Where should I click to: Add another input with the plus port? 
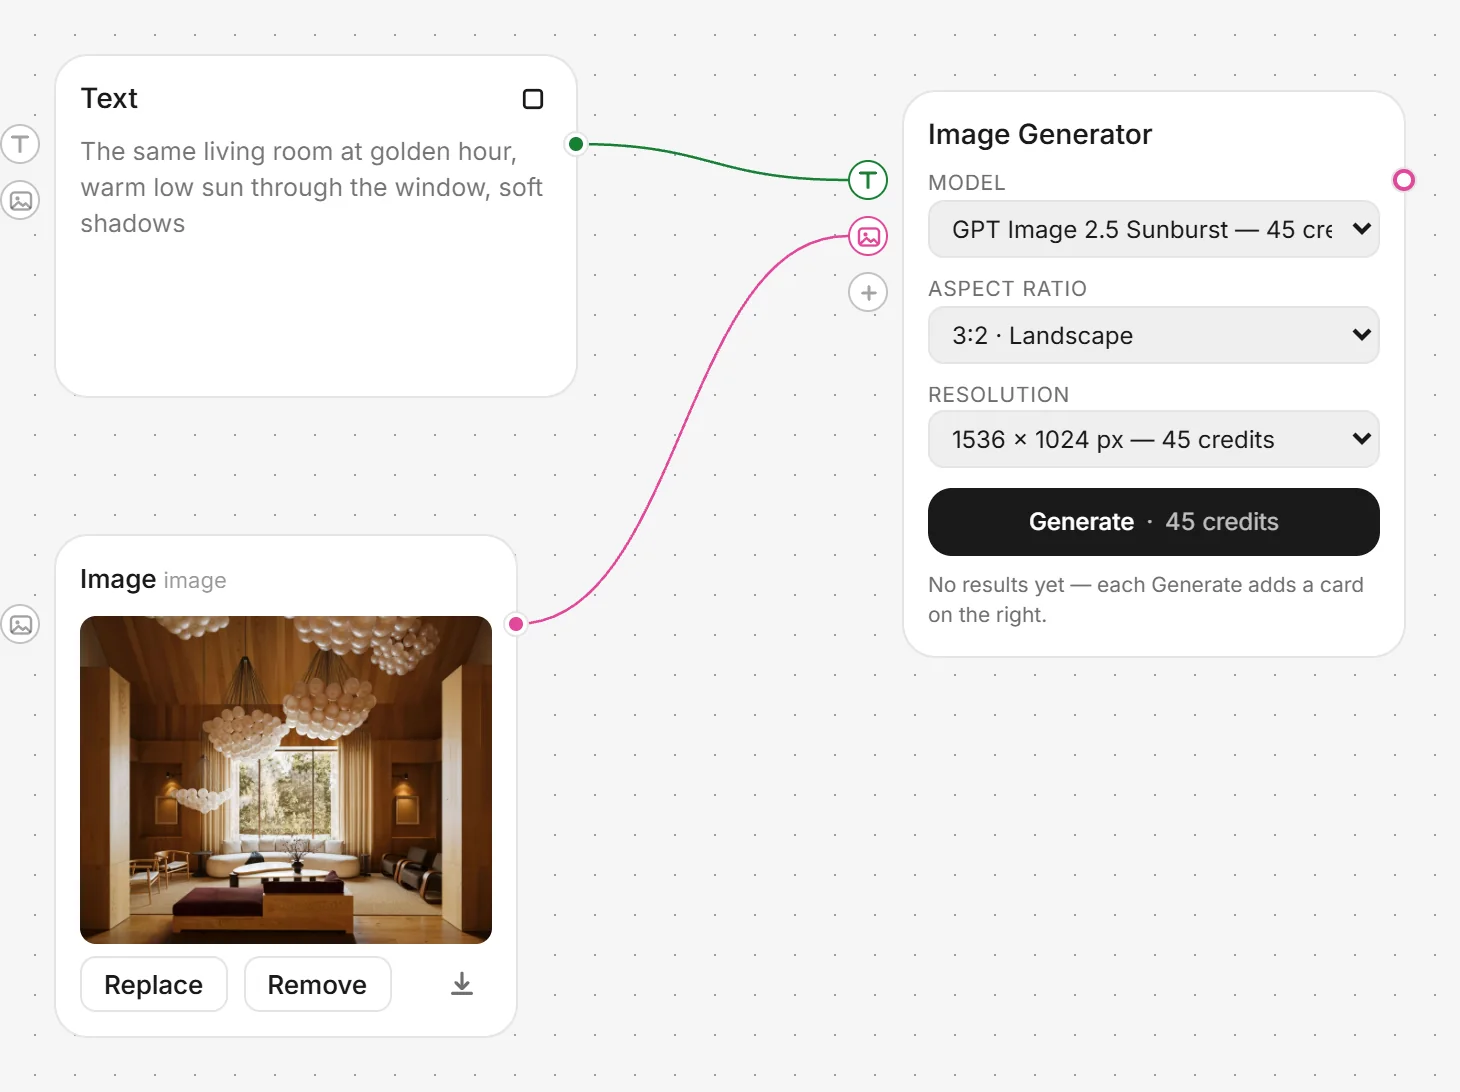pyautogui.click(x=868, y=292)
